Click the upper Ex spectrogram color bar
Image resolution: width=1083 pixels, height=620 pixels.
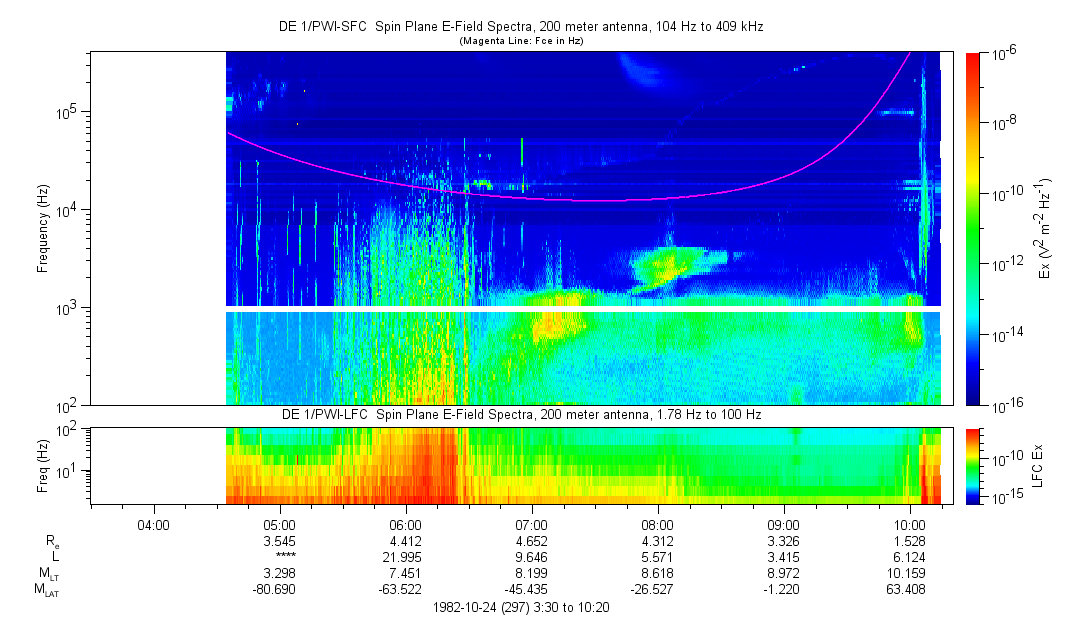tap(973, 228)
